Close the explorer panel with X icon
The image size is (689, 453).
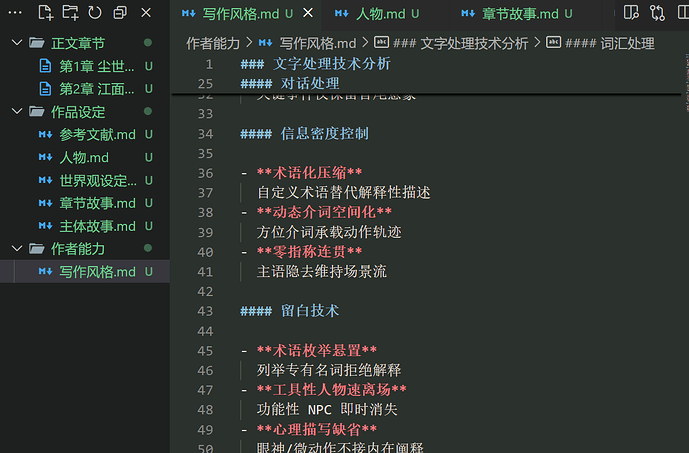click(146, 13)
